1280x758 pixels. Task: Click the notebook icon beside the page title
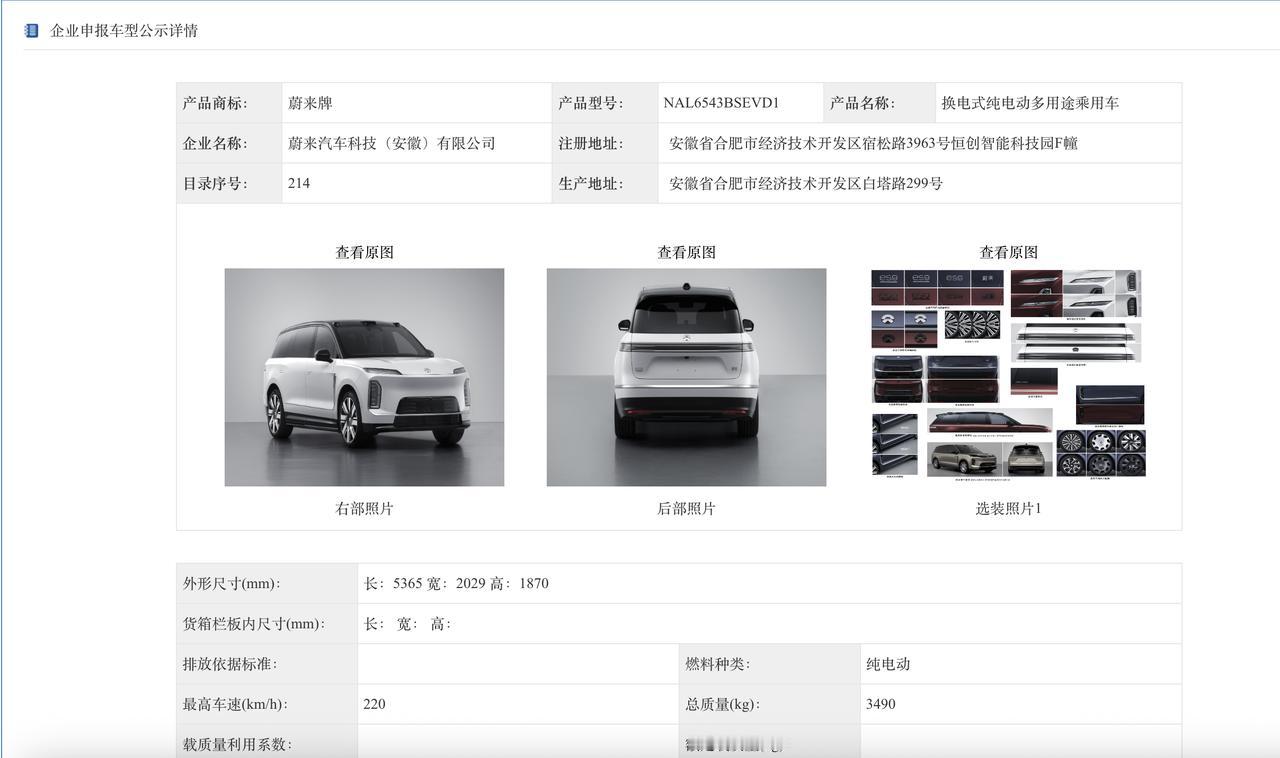(x=31, y=31)
